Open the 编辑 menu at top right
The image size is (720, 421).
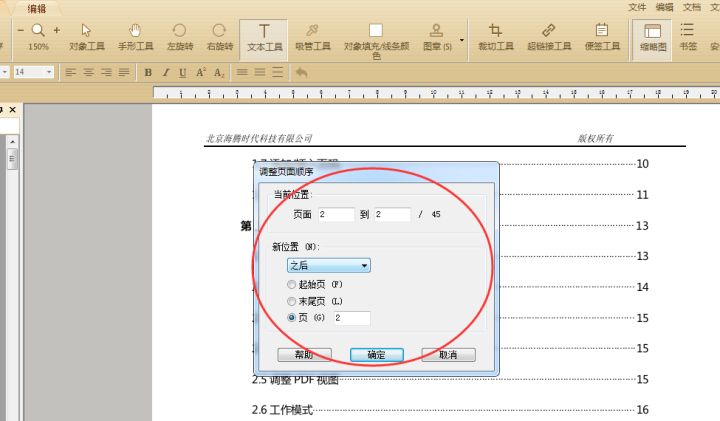pos(664,7)
